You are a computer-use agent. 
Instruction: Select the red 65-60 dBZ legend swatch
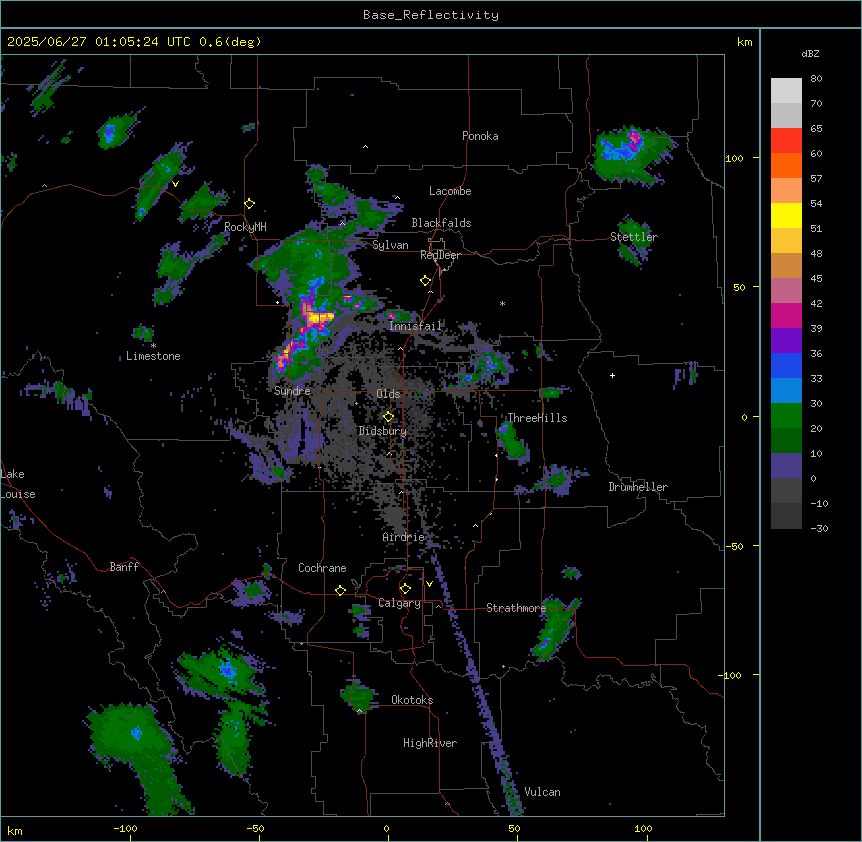click(786, 141)
